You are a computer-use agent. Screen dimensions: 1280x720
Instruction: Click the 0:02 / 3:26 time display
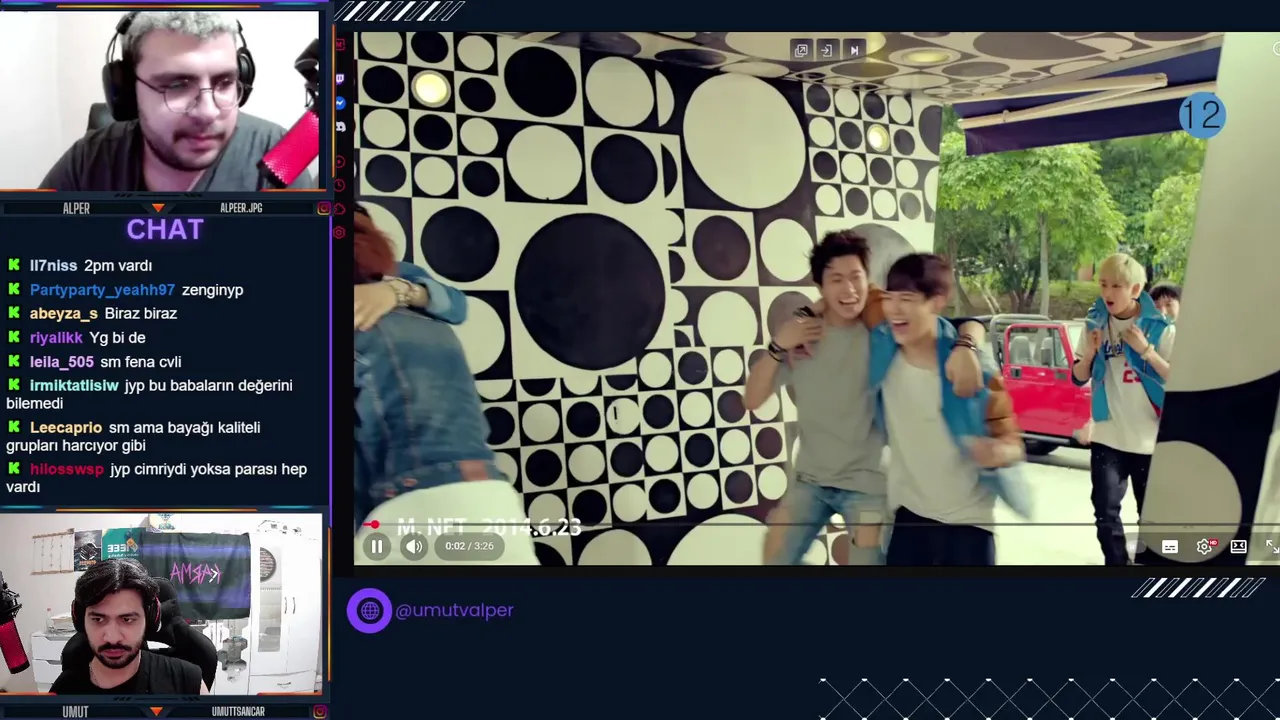pos(469,546)
